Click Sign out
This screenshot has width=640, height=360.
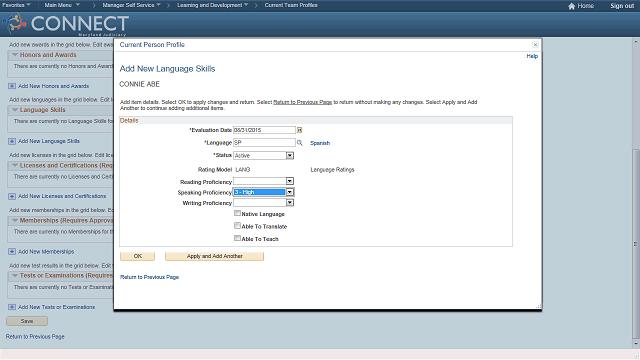coord(622,6)
